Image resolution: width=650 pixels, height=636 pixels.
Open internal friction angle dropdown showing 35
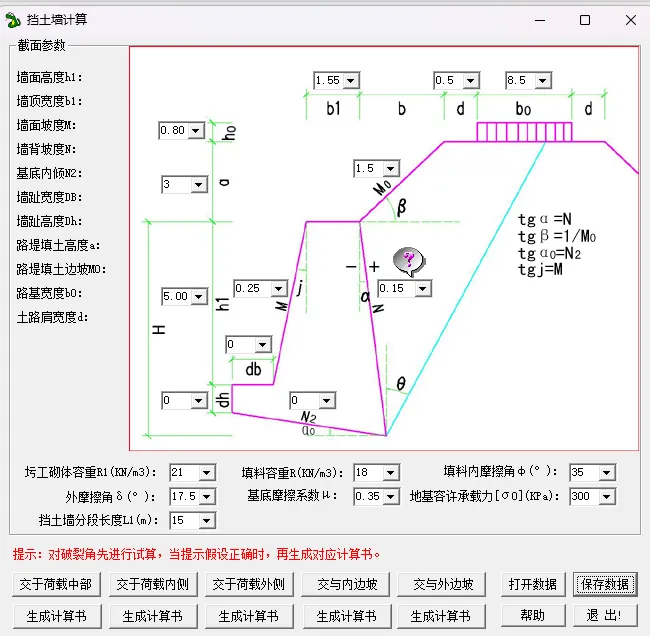coord(606,473)
